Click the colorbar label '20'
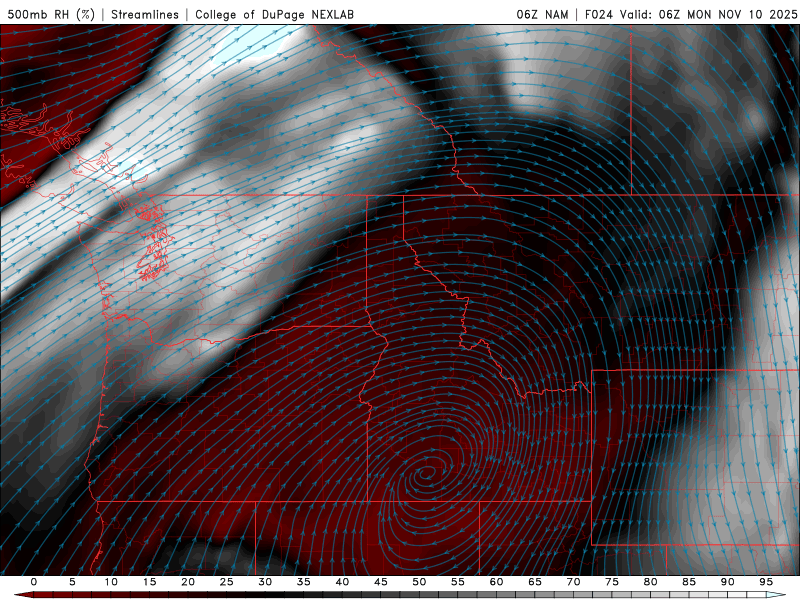The image size is (800, 600). pos(188,582)
